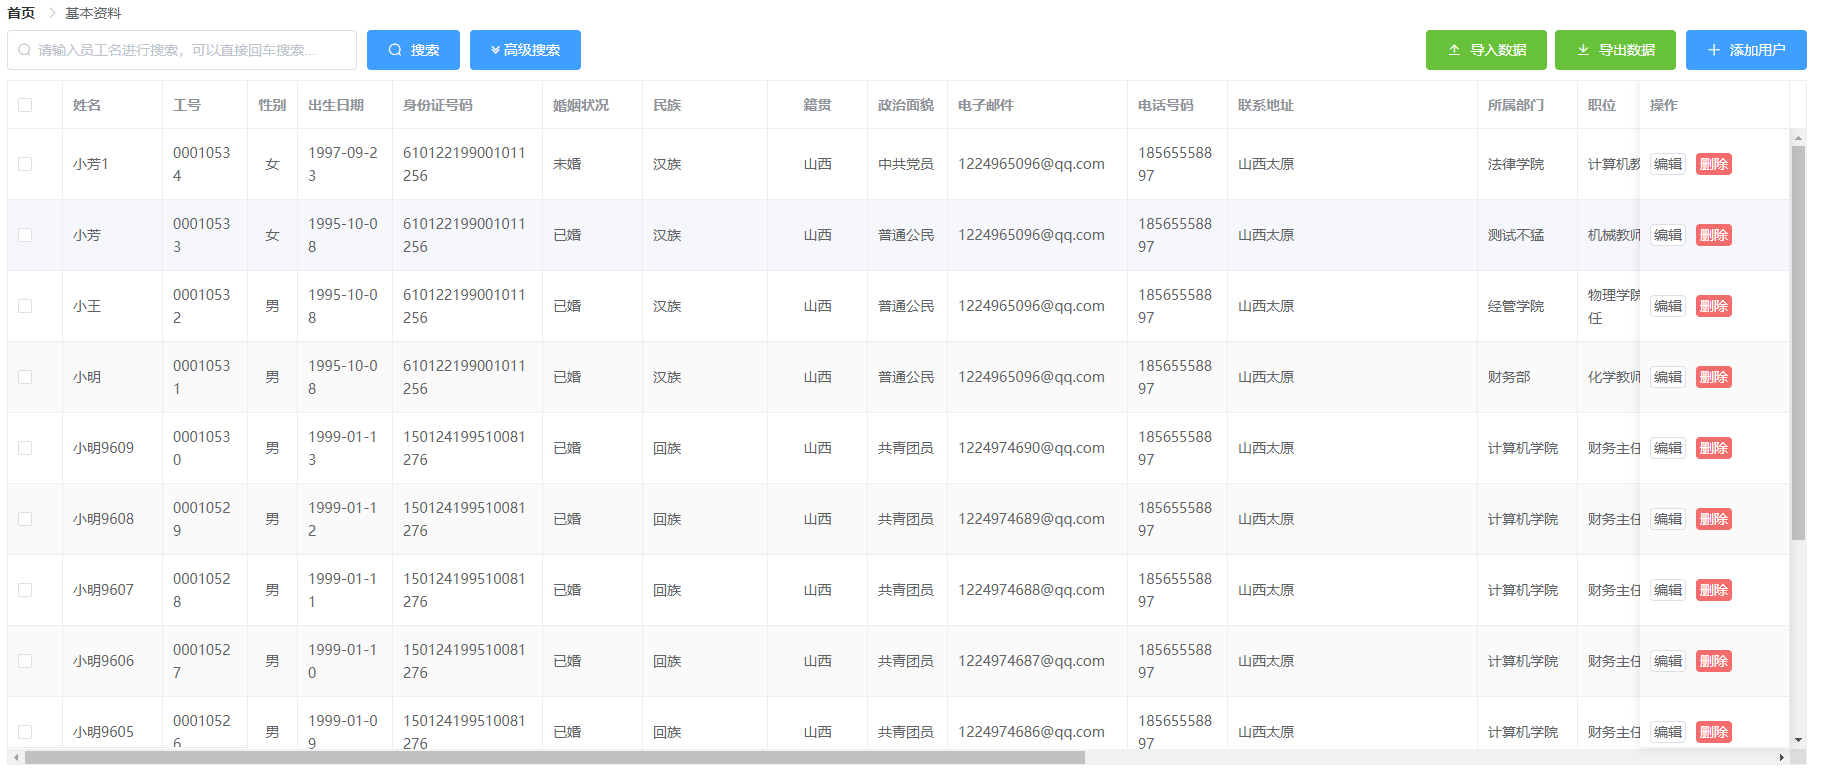
Task: Edit the record for 小芳1
Action: 1668,164
